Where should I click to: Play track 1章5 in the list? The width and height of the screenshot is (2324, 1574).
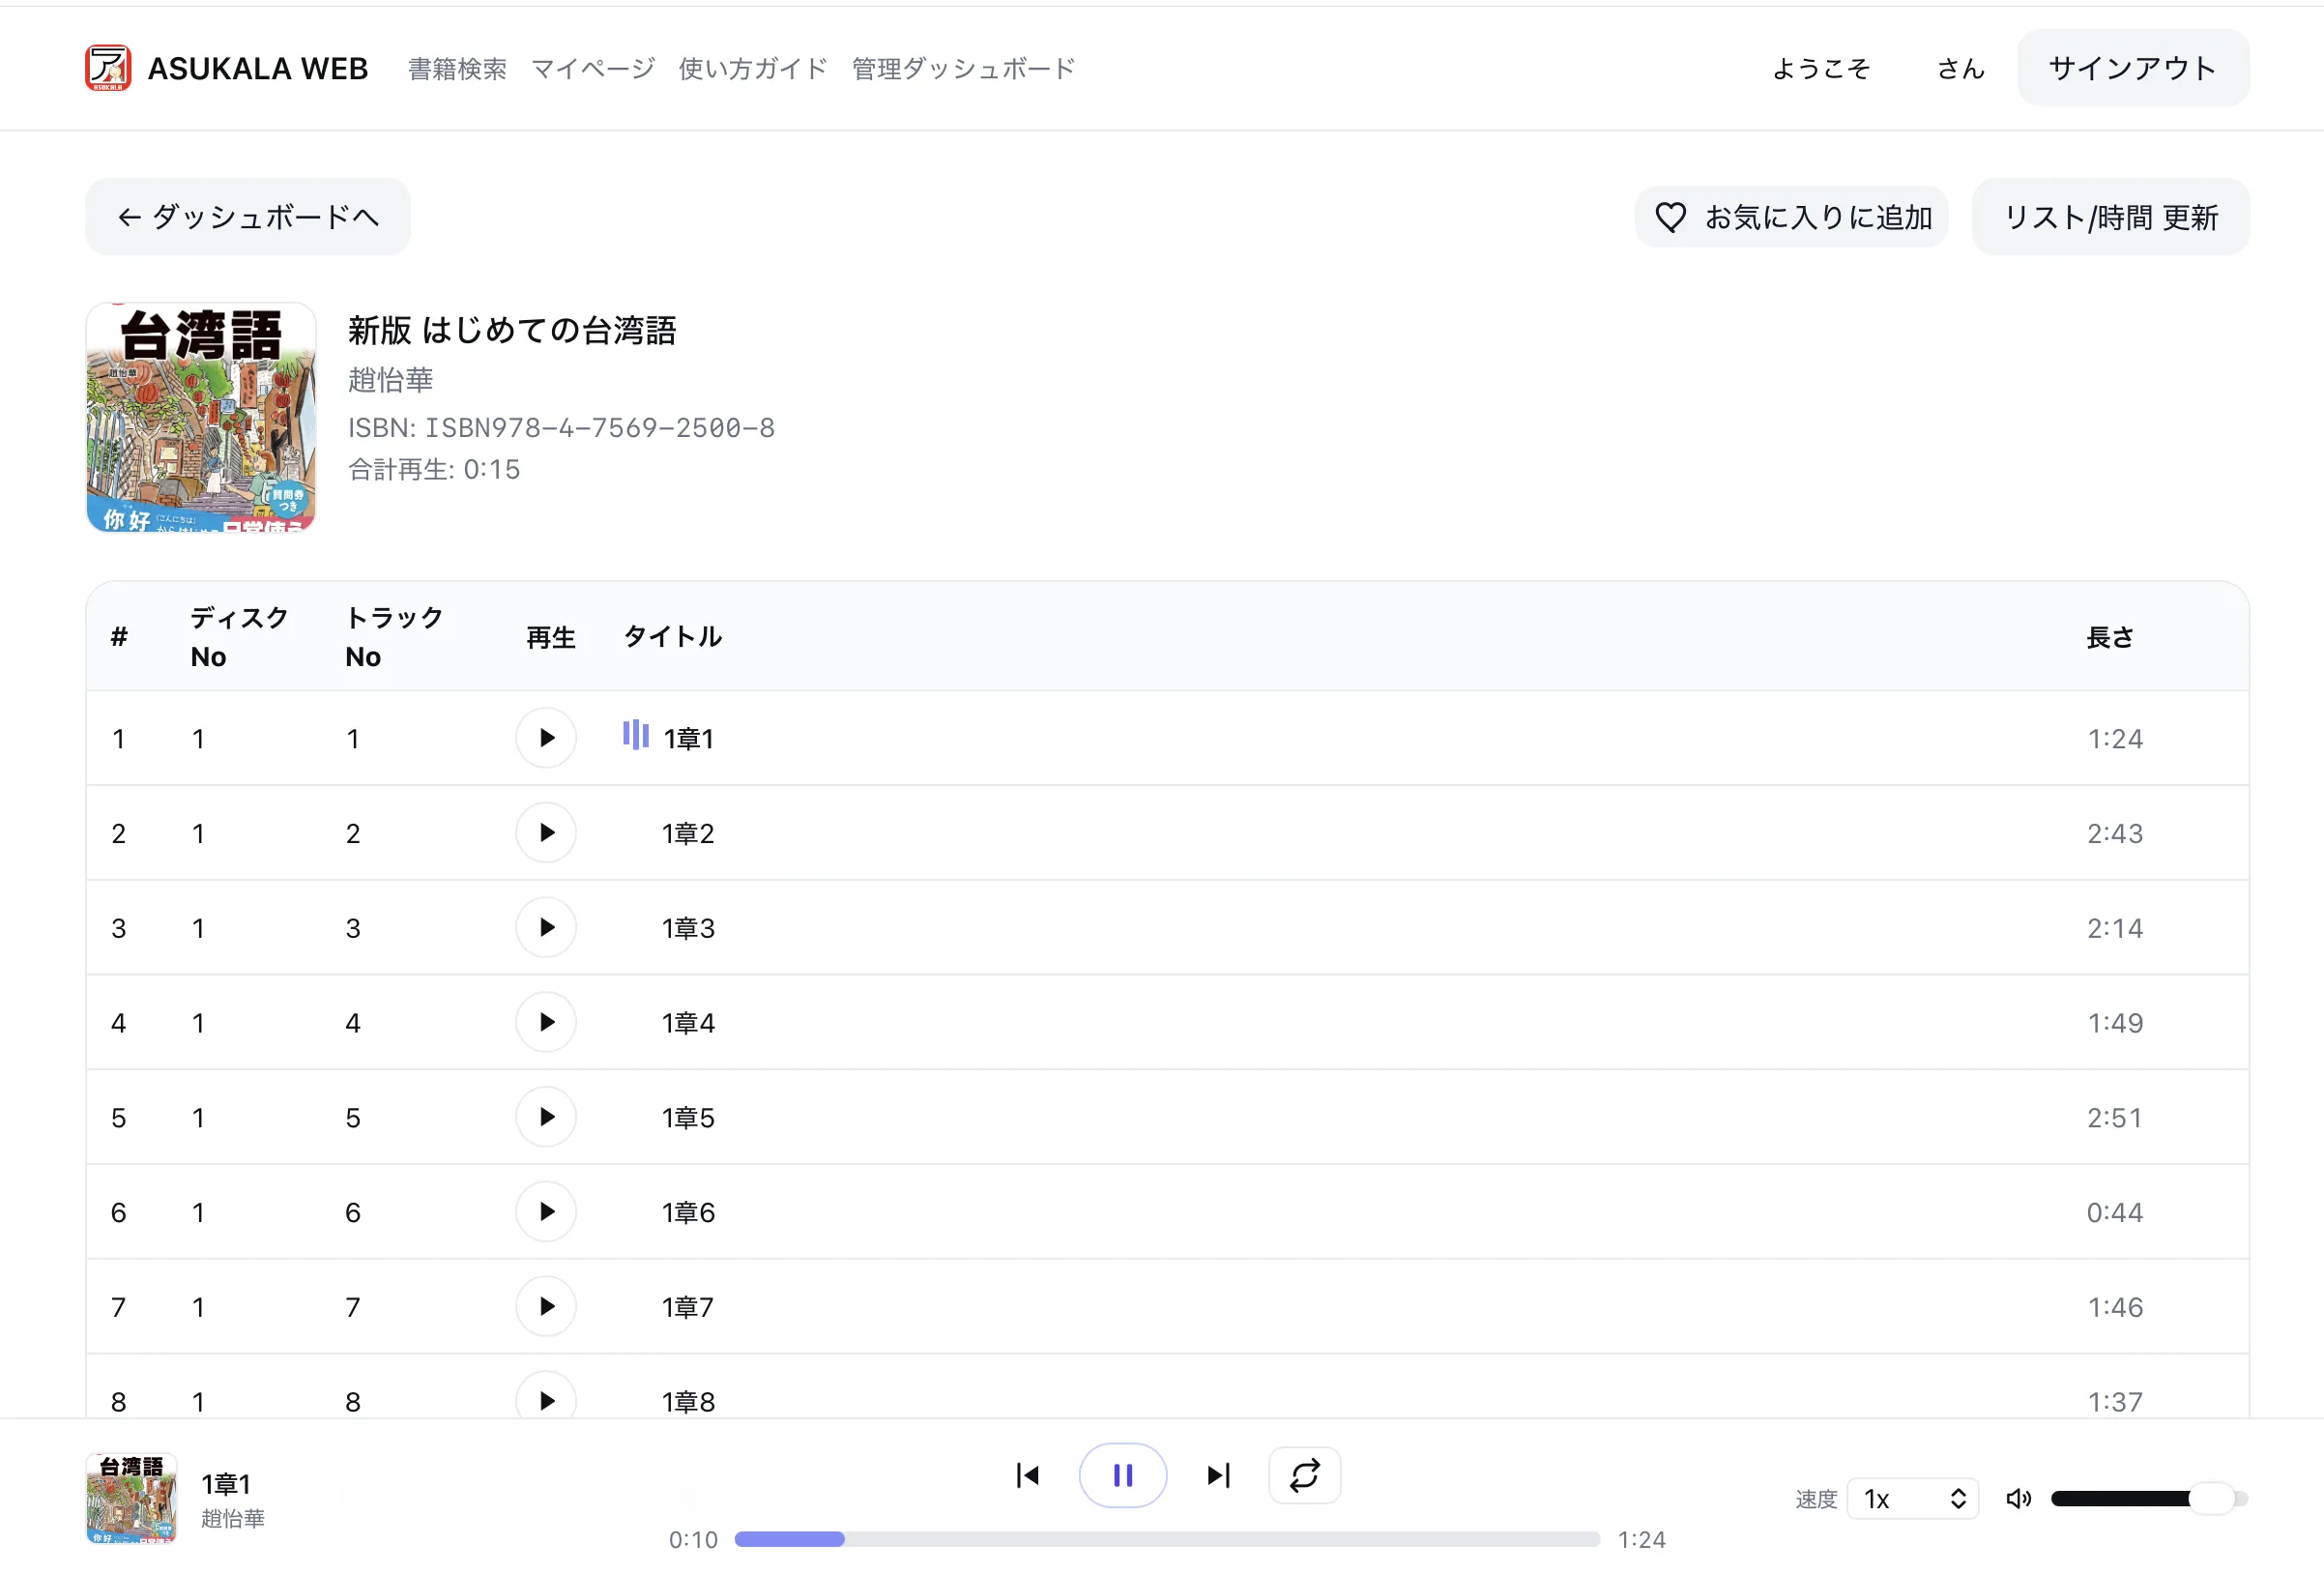click(x=546, y=1117)
